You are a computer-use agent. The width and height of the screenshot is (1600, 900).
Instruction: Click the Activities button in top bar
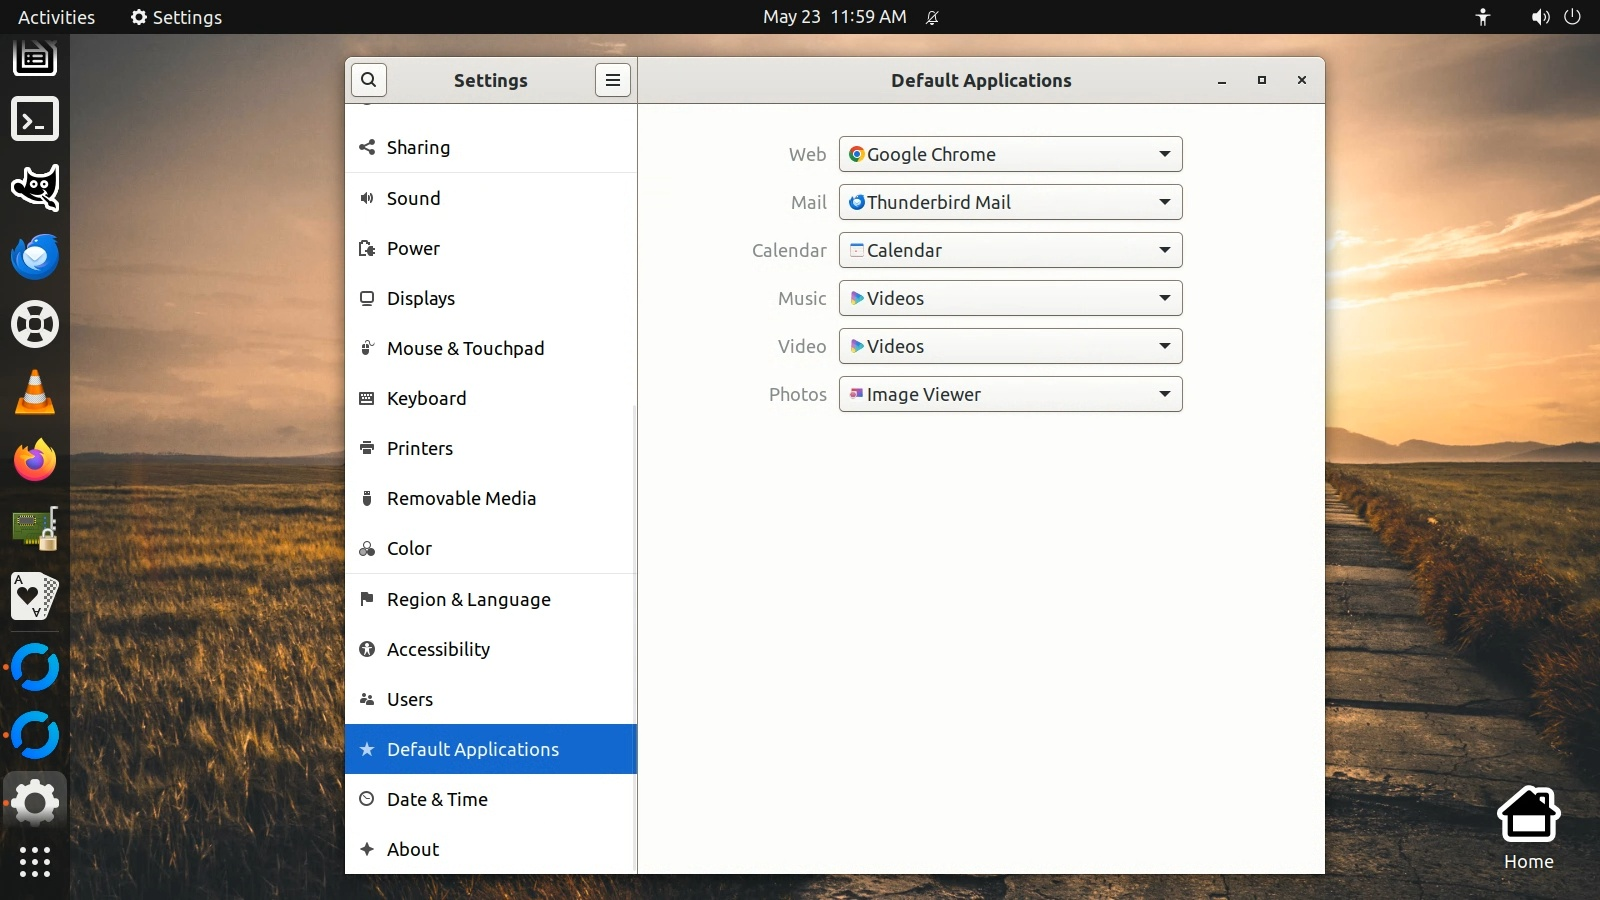click(x=56, y=17)
